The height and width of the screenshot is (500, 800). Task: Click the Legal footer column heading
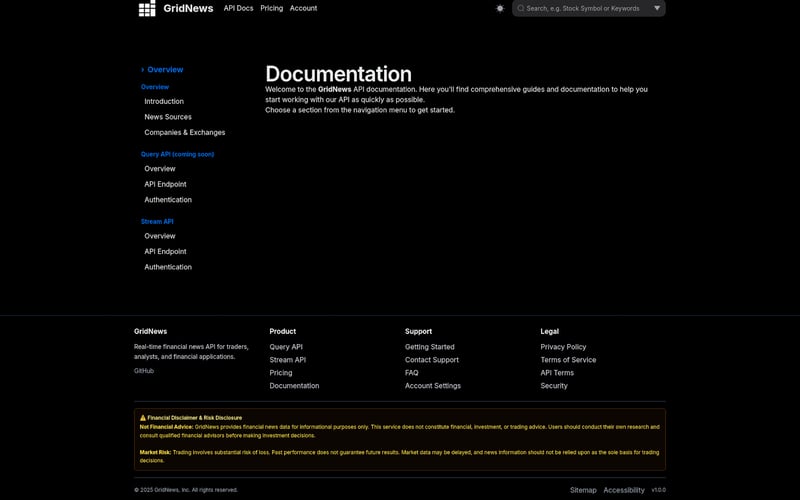coord(549,332)
